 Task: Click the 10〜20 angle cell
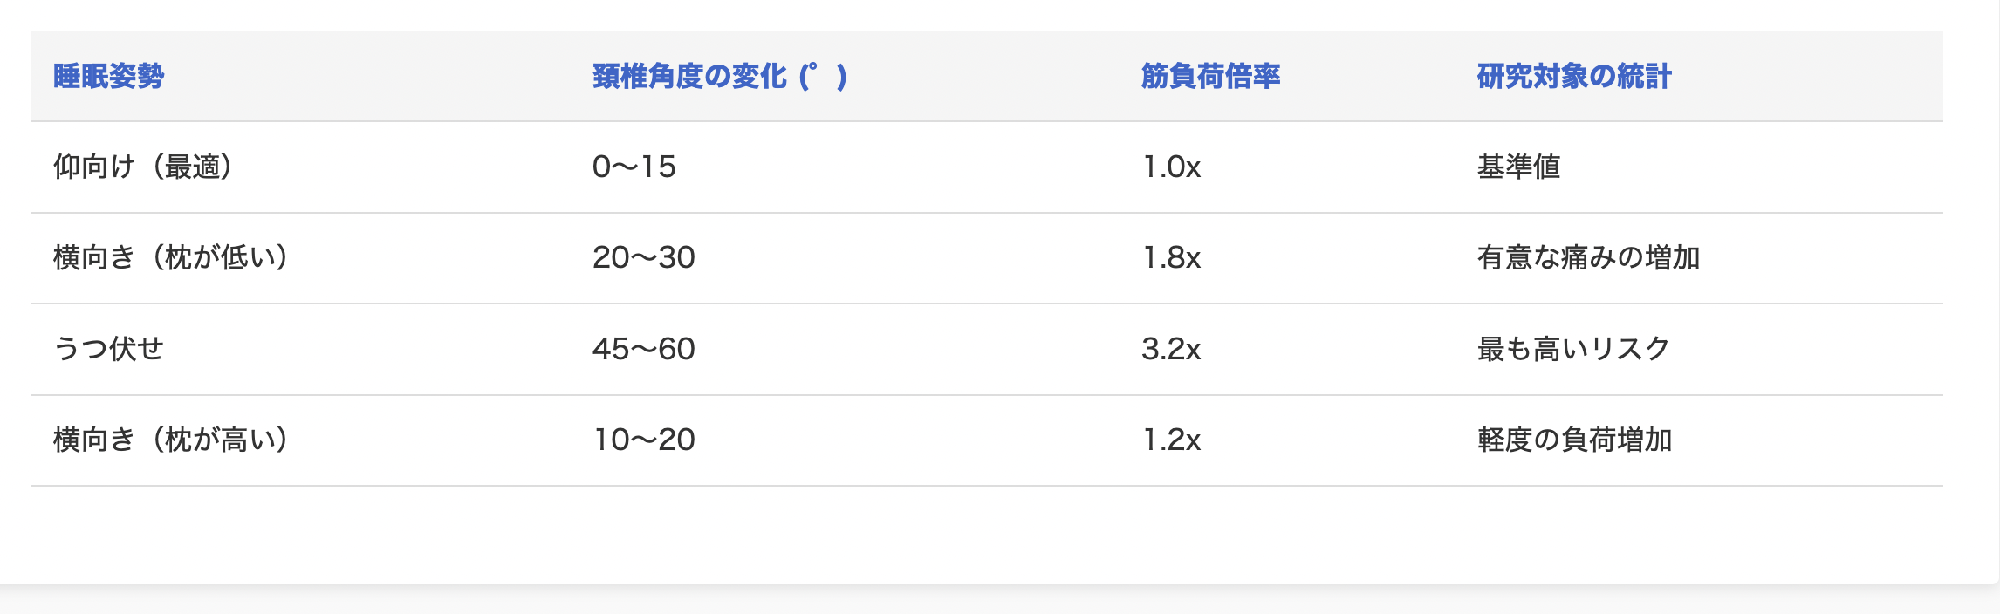click(x=644, y=440)
